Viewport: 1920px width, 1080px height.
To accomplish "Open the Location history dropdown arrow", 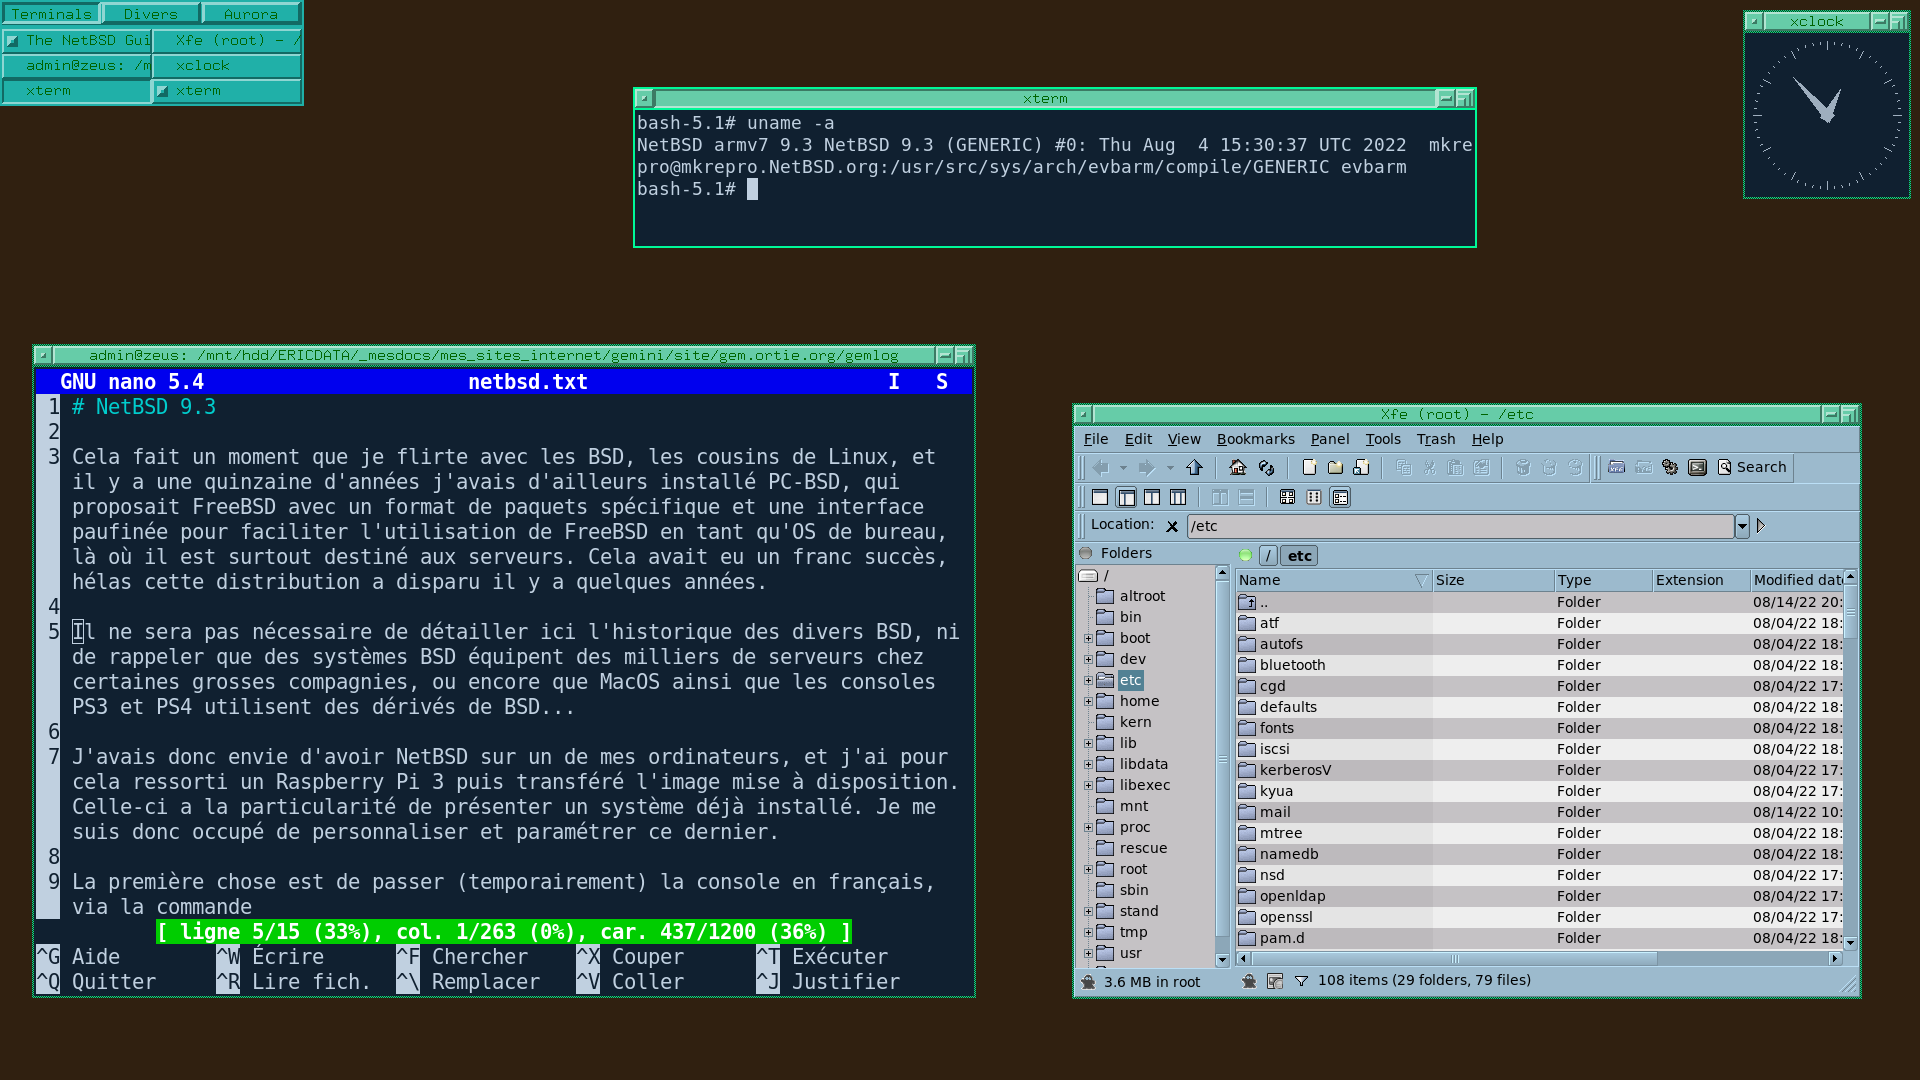I will (x=1742, y=526).
